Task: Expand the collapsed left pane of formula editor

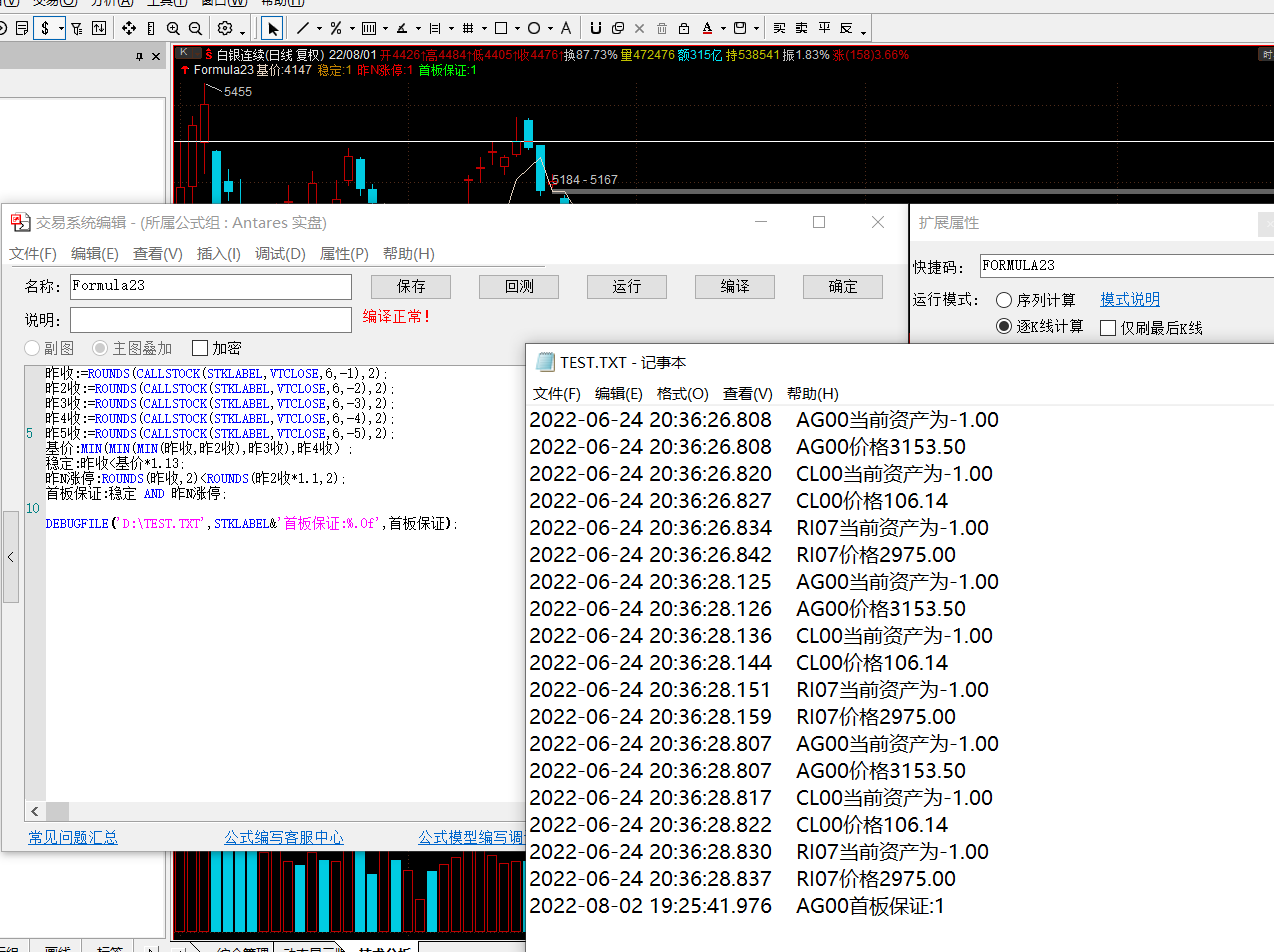Action: tap(11, 557)
